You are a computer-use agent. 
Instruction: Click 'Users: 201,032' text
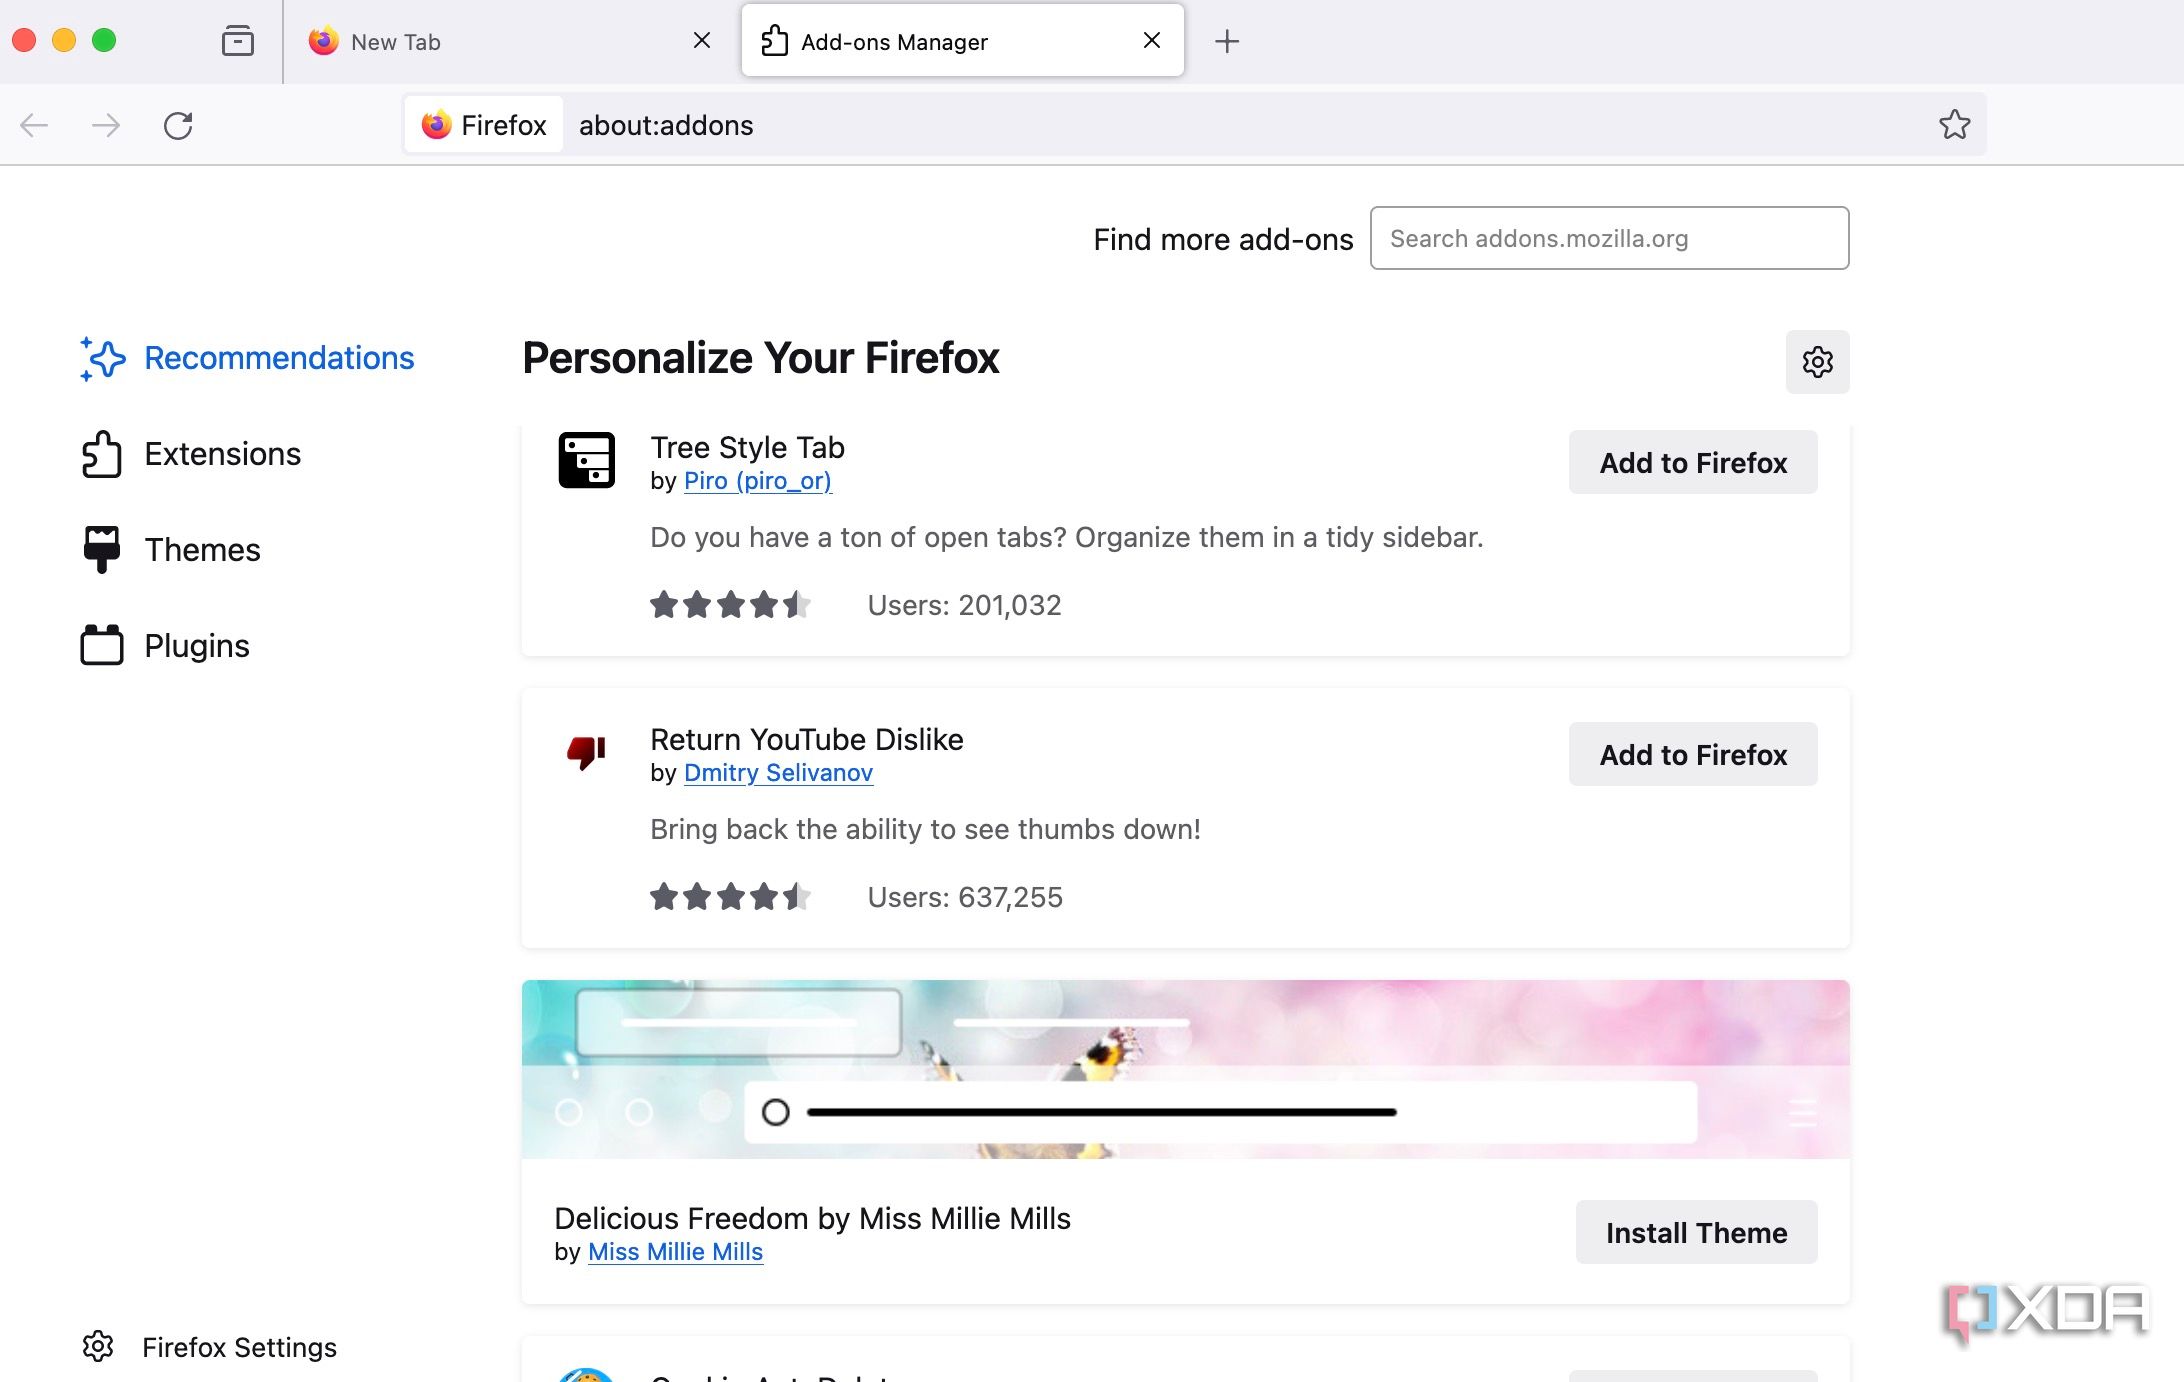(x=964, y=605)
